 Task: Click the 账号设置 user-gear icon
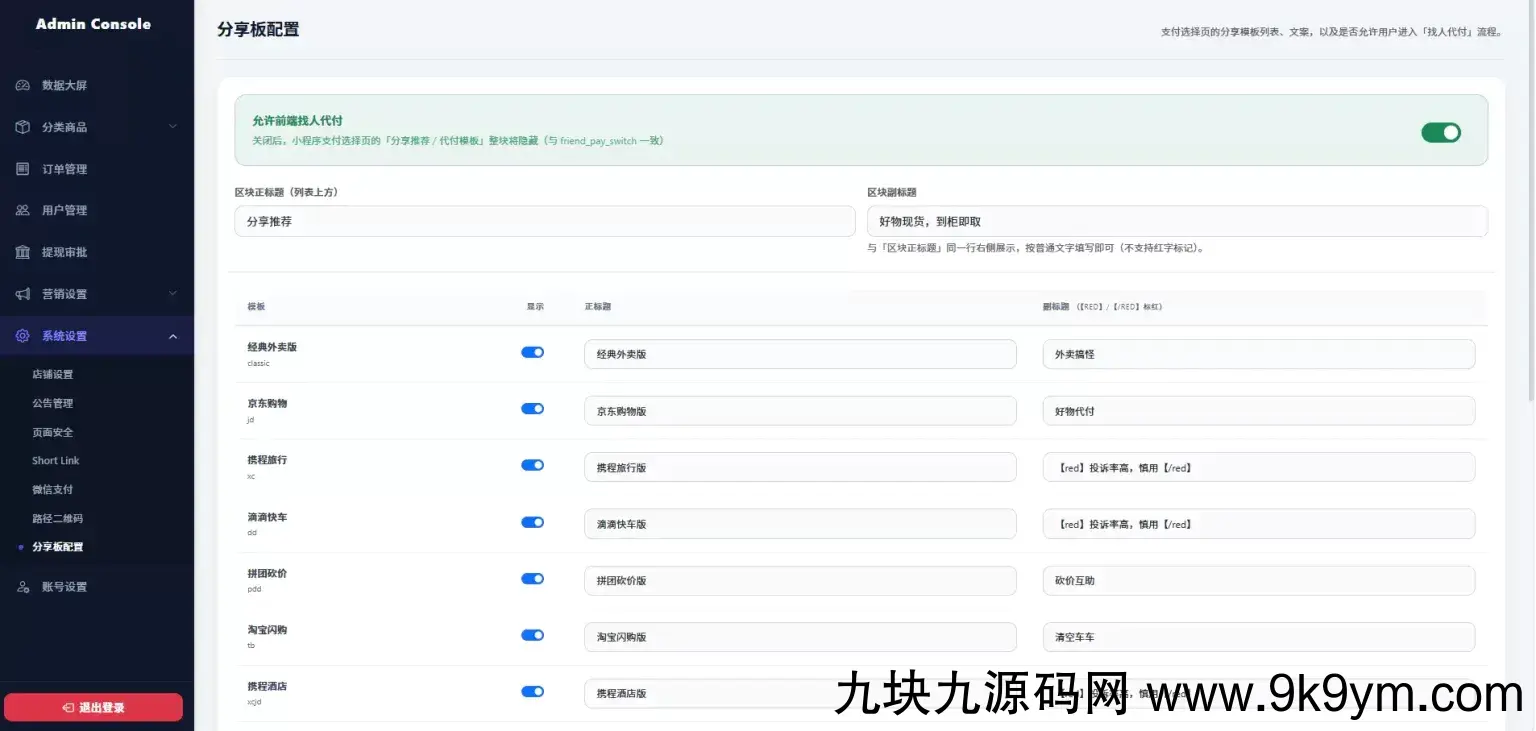[23, 587]
